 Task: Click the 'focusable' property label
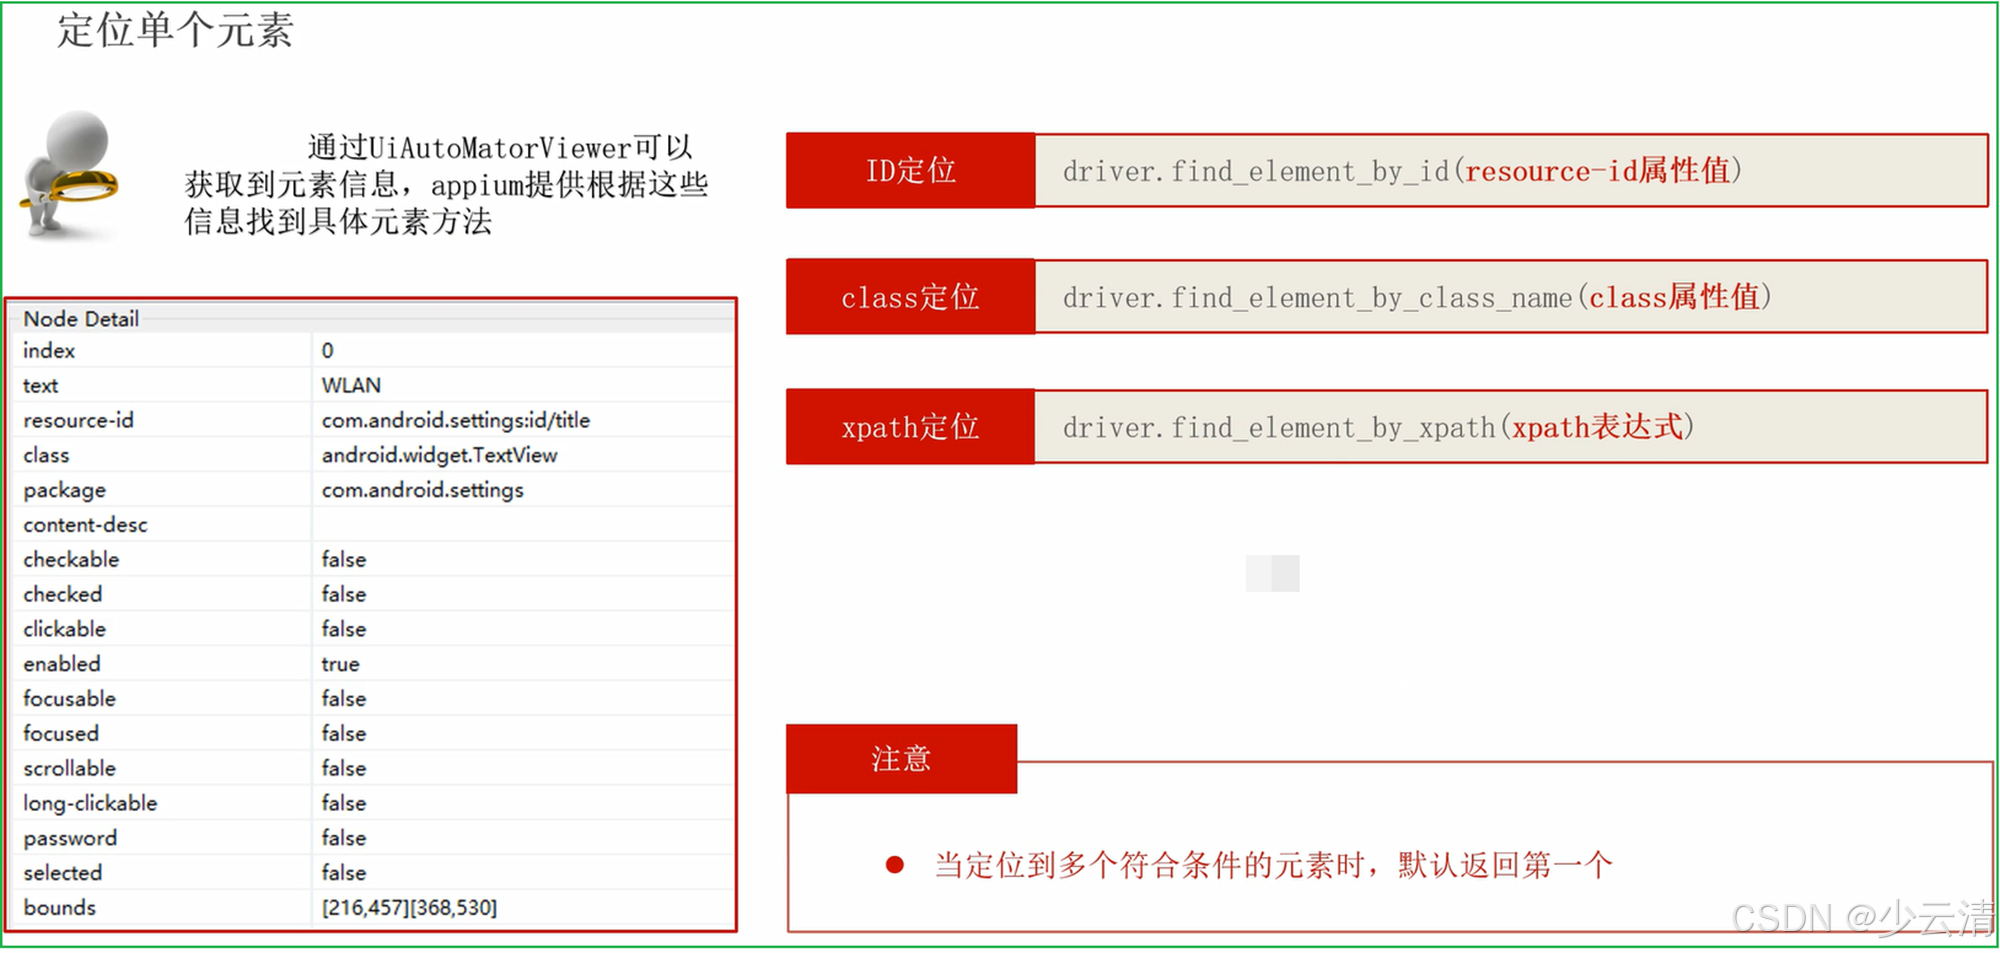(69, 700)
